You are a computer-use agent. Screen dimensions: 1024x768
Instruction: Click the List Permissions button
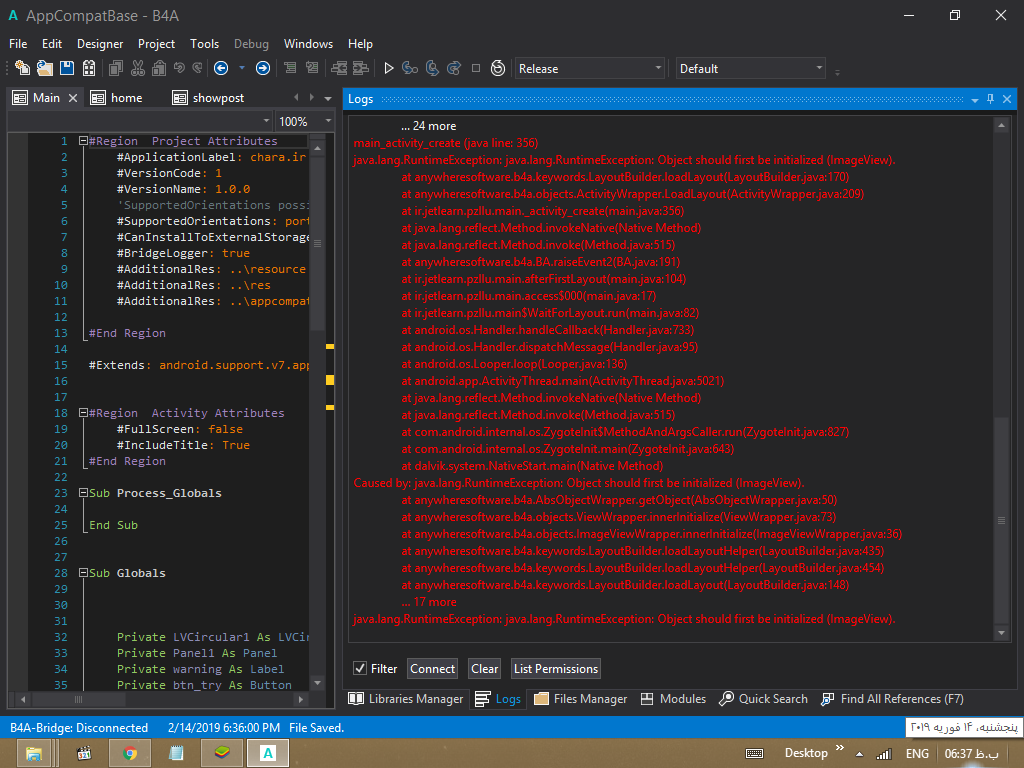(x=555, y=669)
